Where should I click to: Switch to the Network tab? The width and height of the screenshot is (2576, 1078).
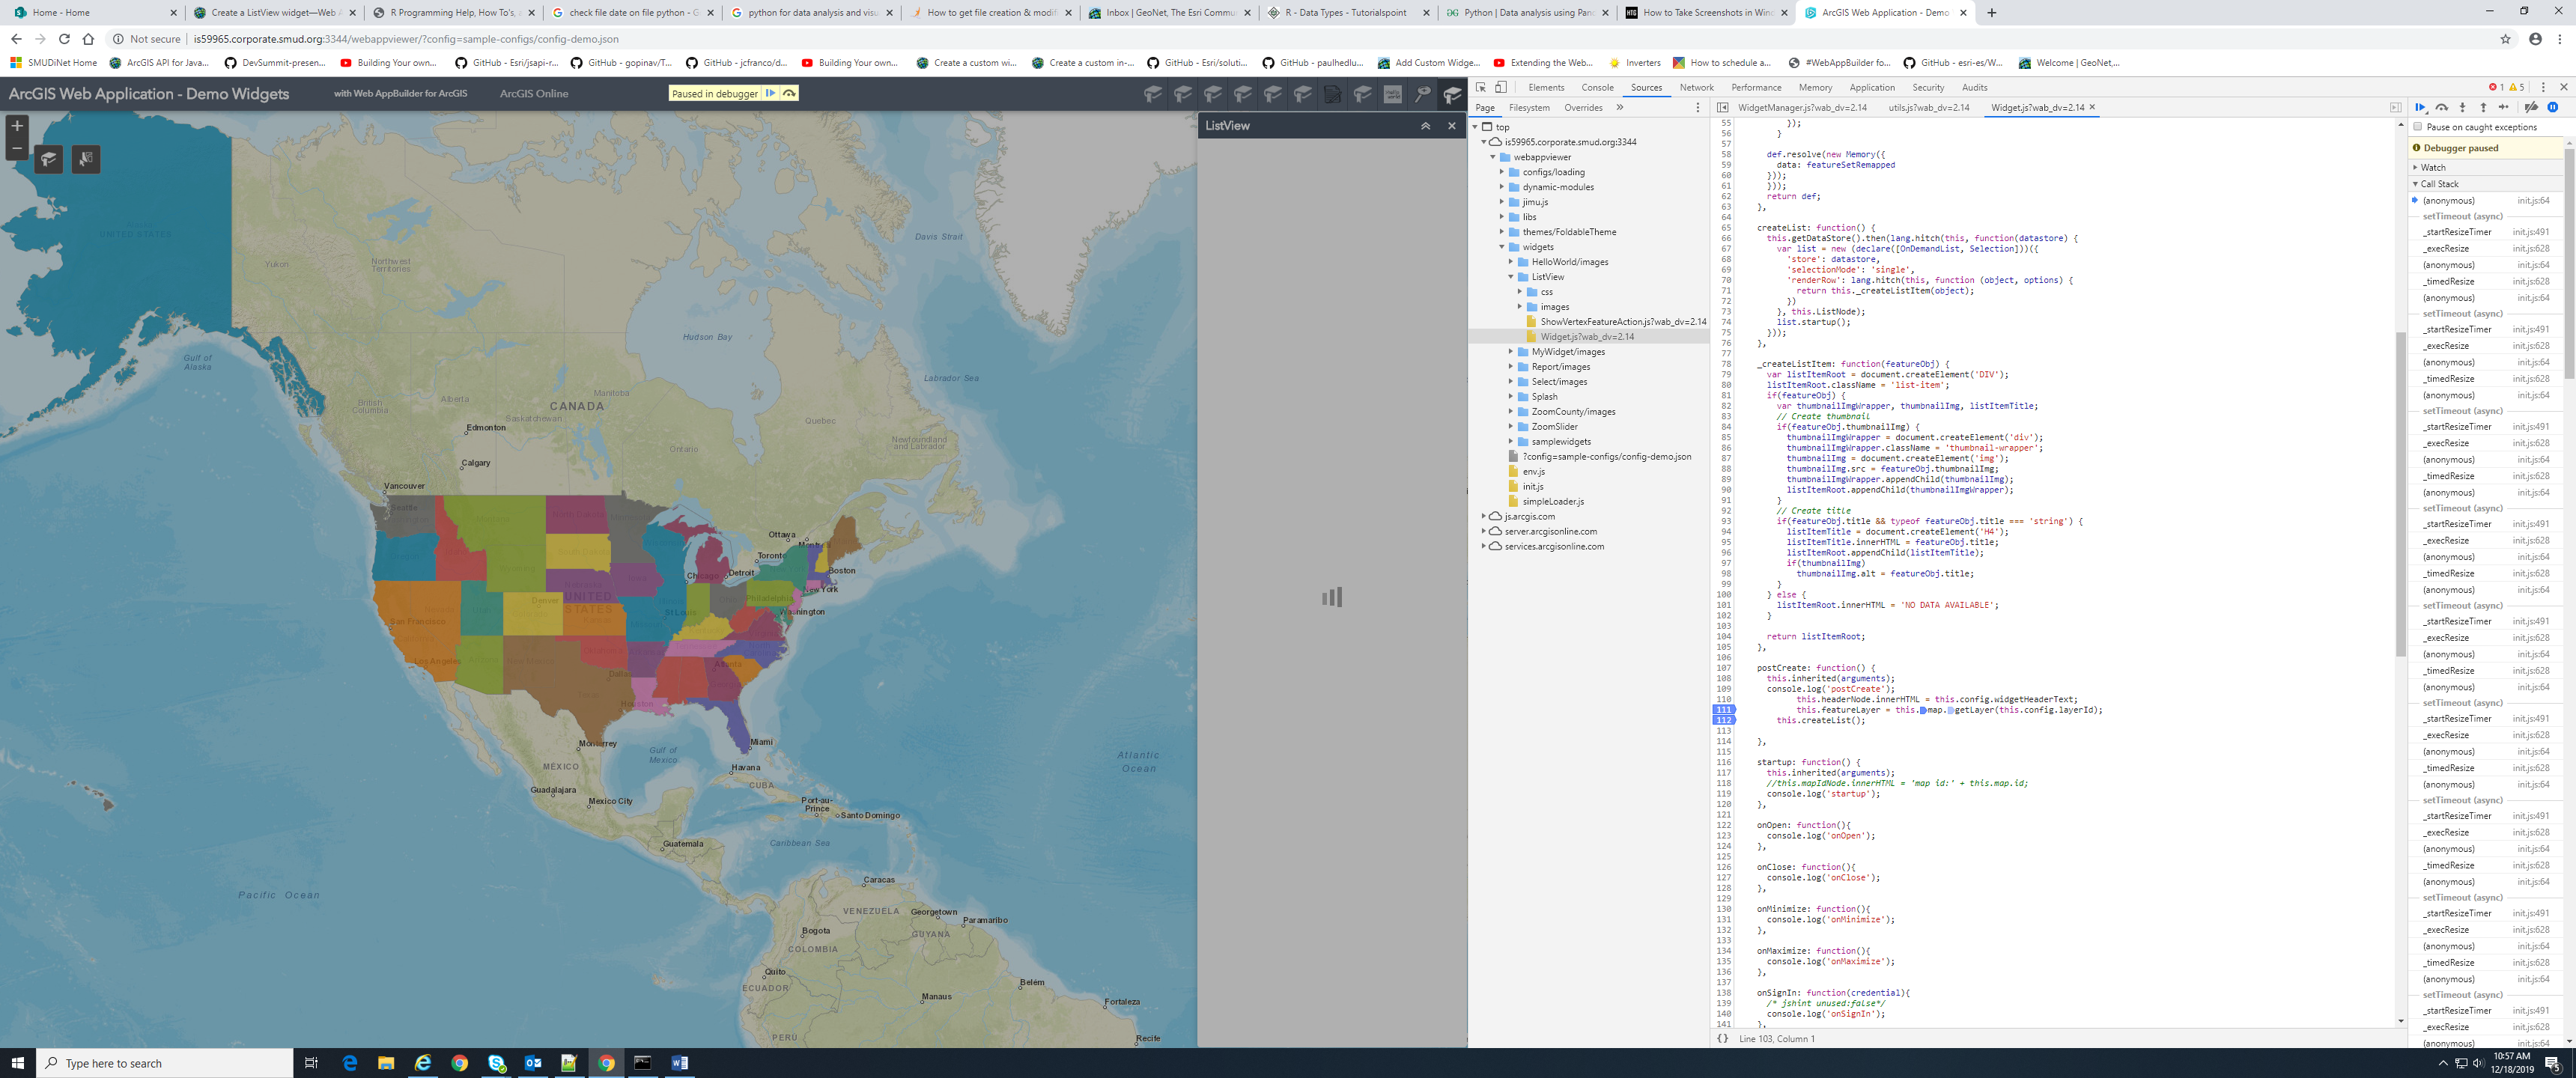(x=1696, y=88)
